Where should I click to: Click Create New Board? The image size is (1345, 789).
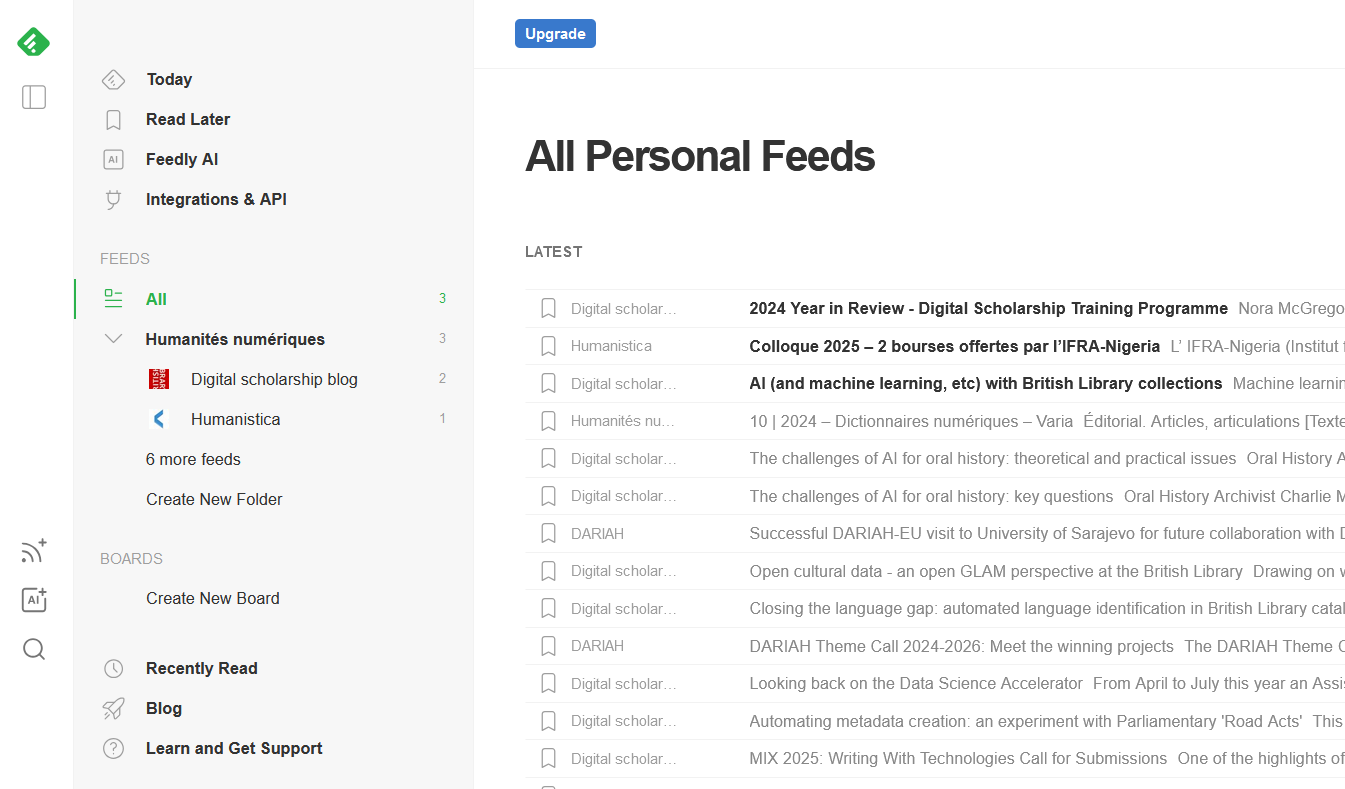213,598
